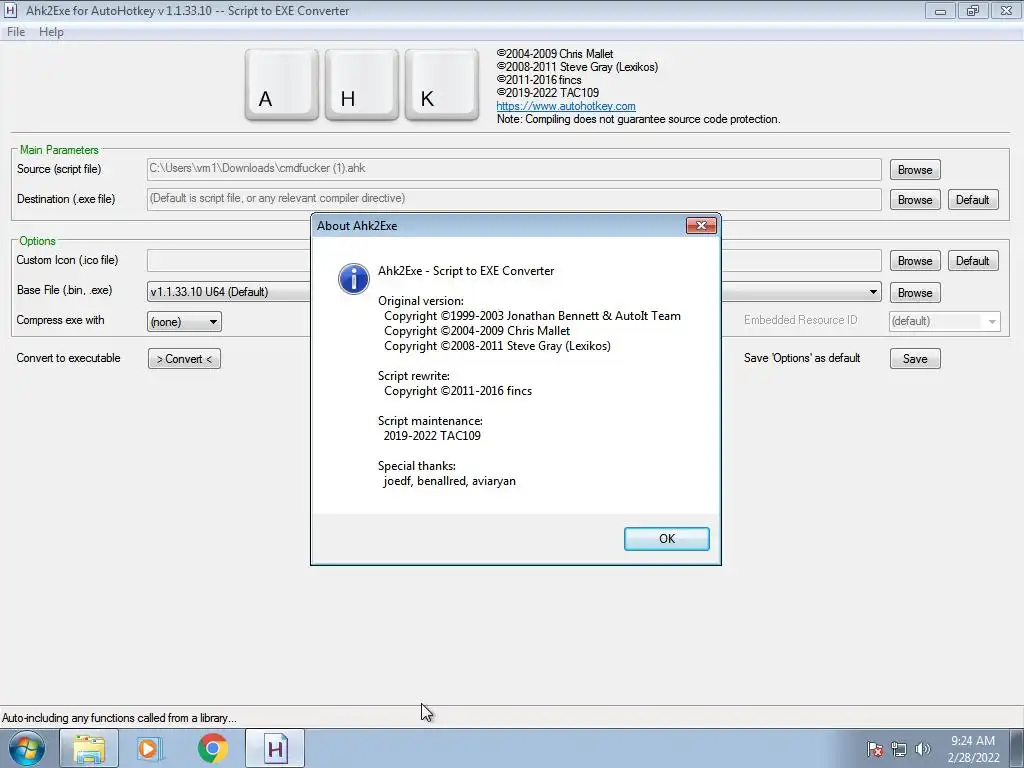Click the blue information icon in About dialog
The image size is (1024, 768).
point(353,279)
